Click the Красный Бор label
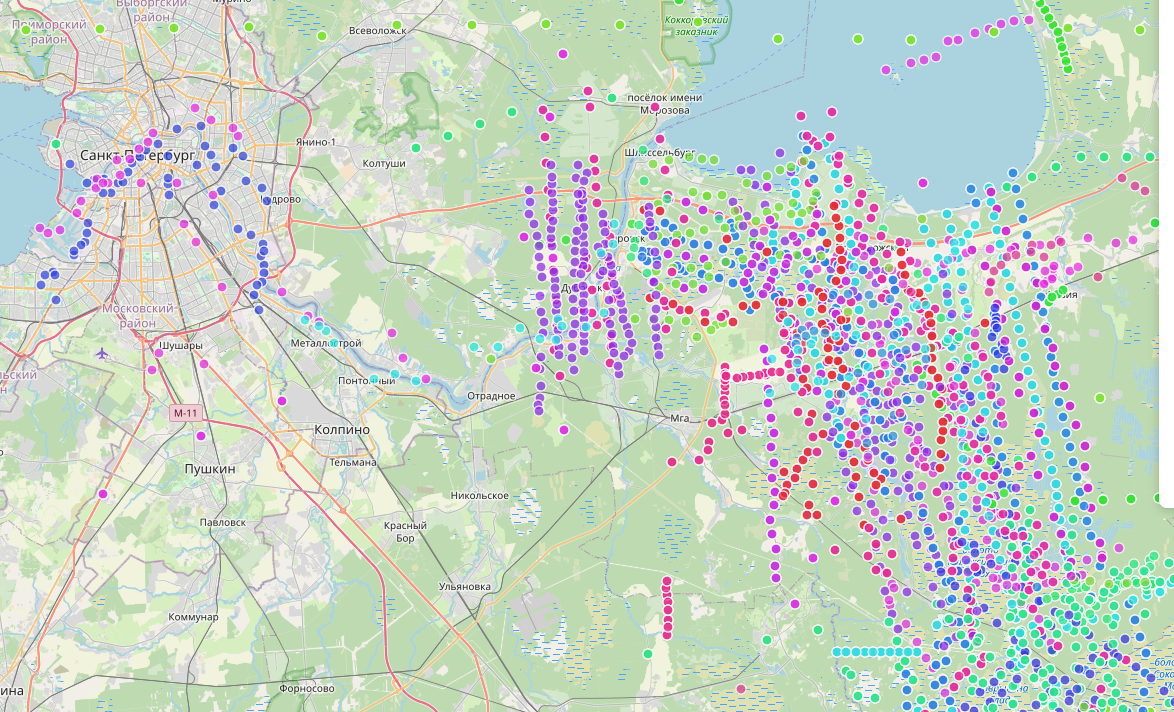 point(405,532)
